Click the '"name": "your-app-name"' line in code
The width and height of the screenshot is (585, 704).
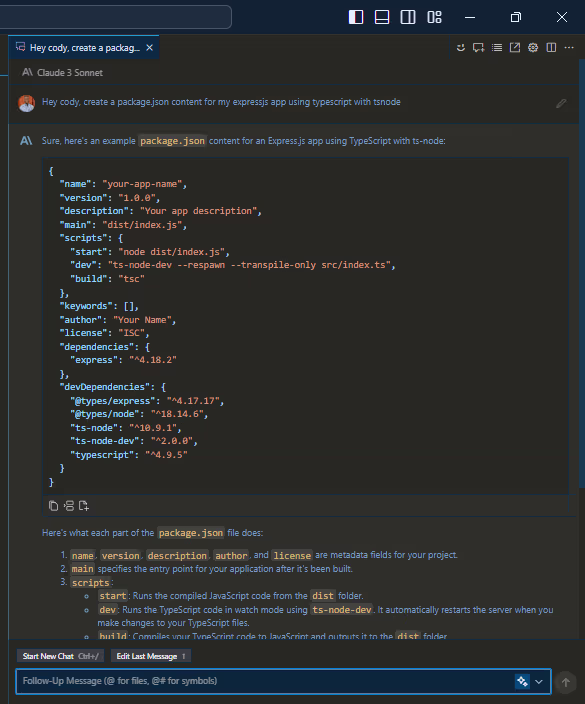pyautogui.click(x=123, y=184)
